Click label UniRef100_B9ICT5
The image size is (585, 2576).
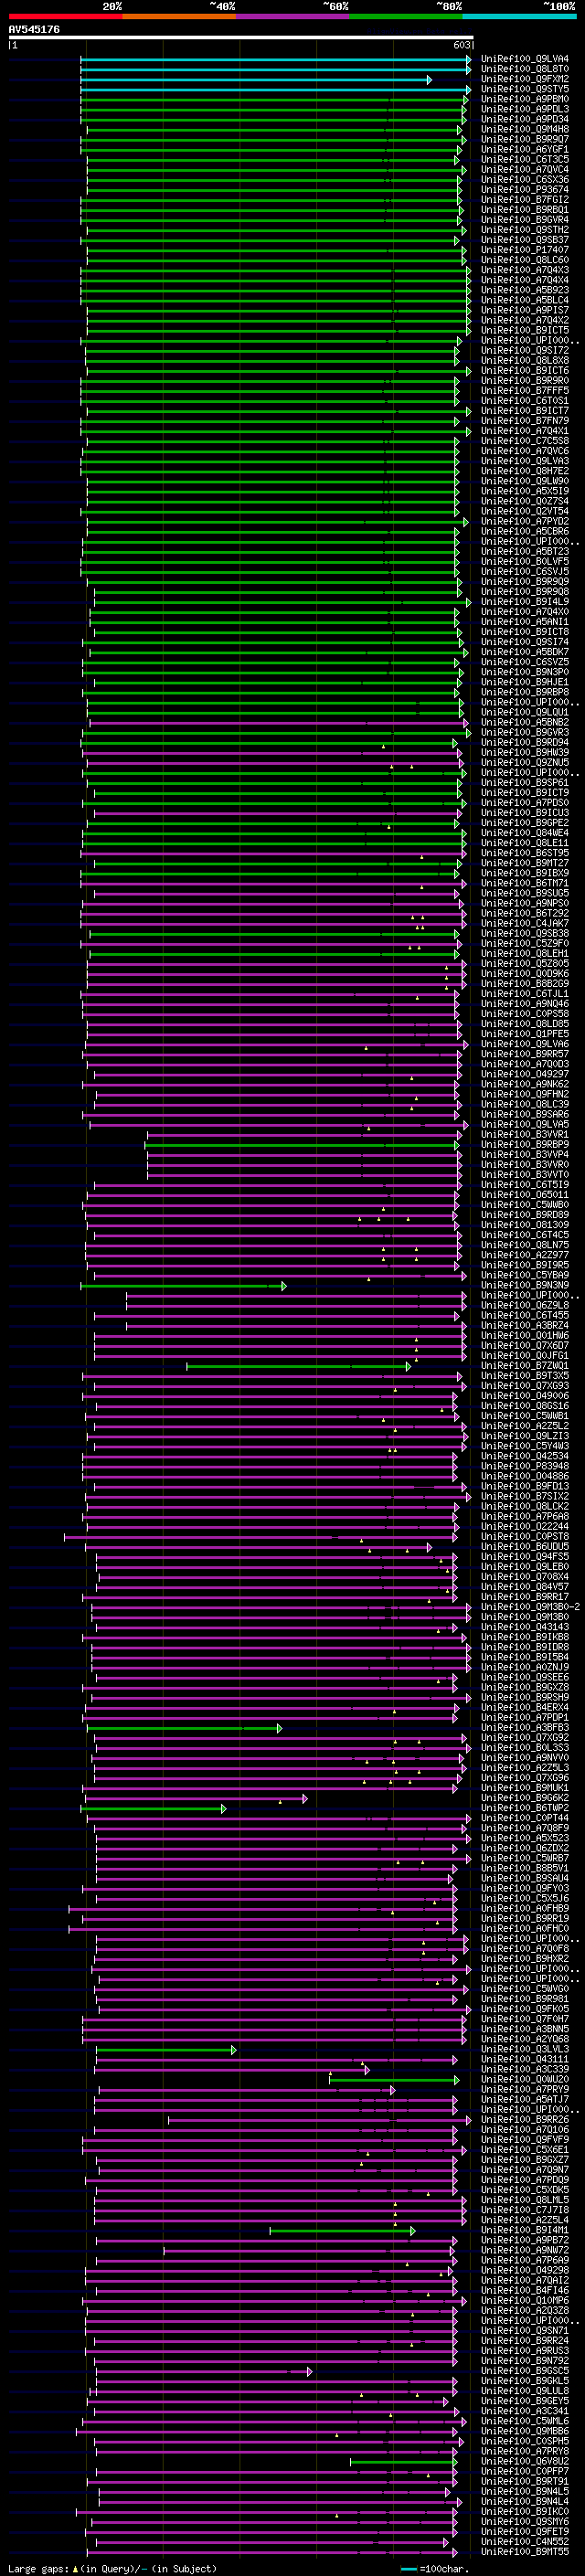coord(525,330)
